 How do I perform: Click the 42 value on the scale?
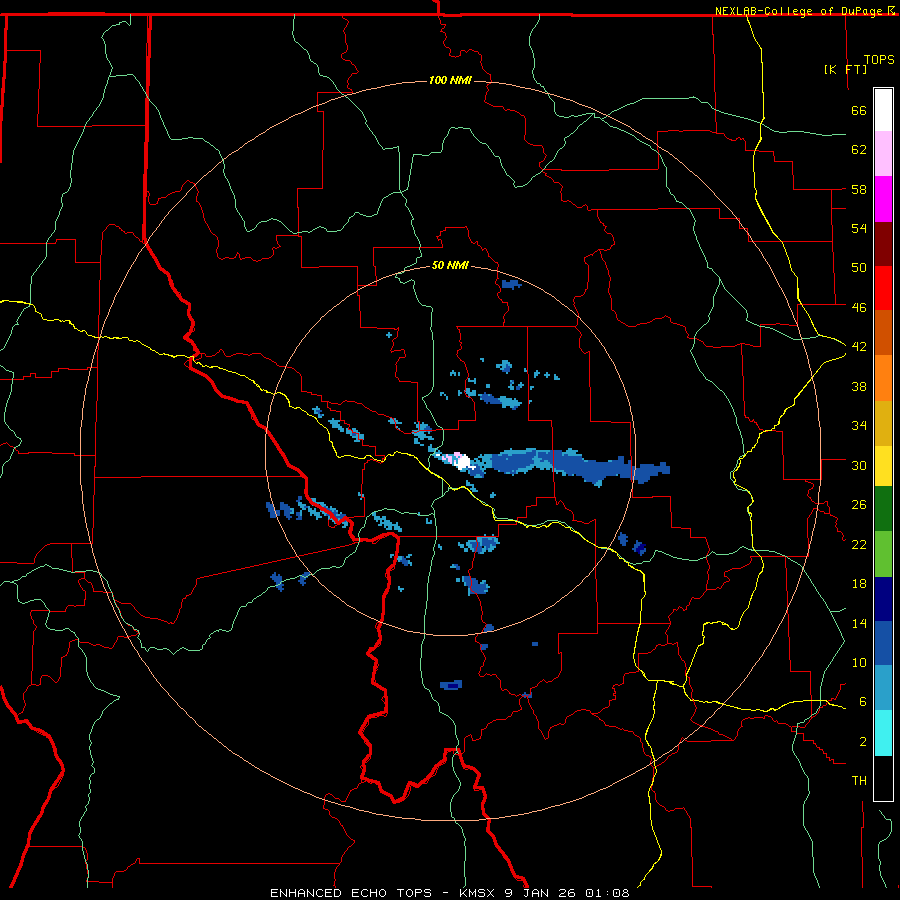tap(859, 347)
